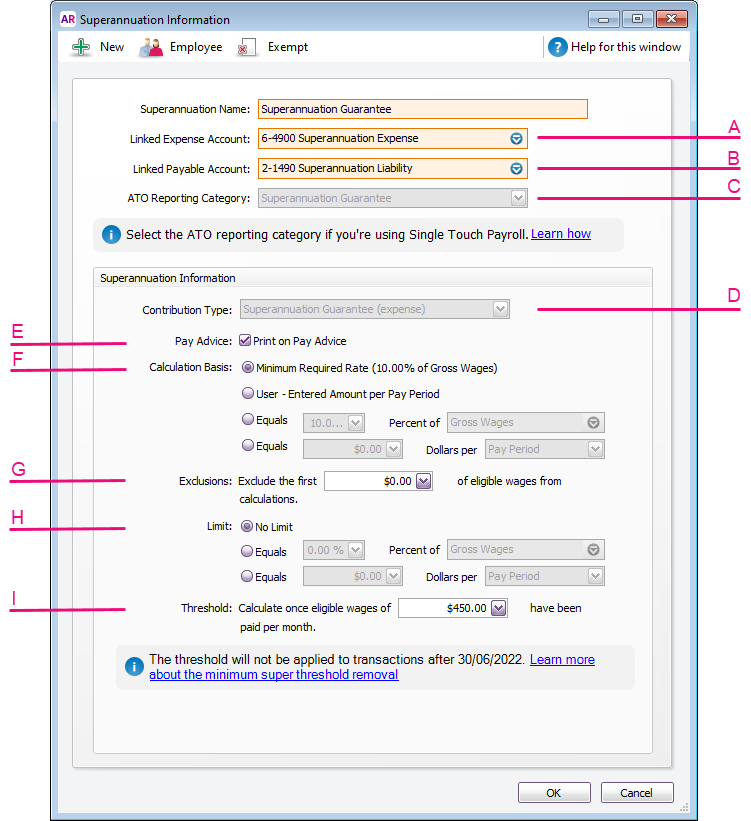Choose the No Limit radio option
The height and width of the screenshot is (821, 751).
[248, 527]
